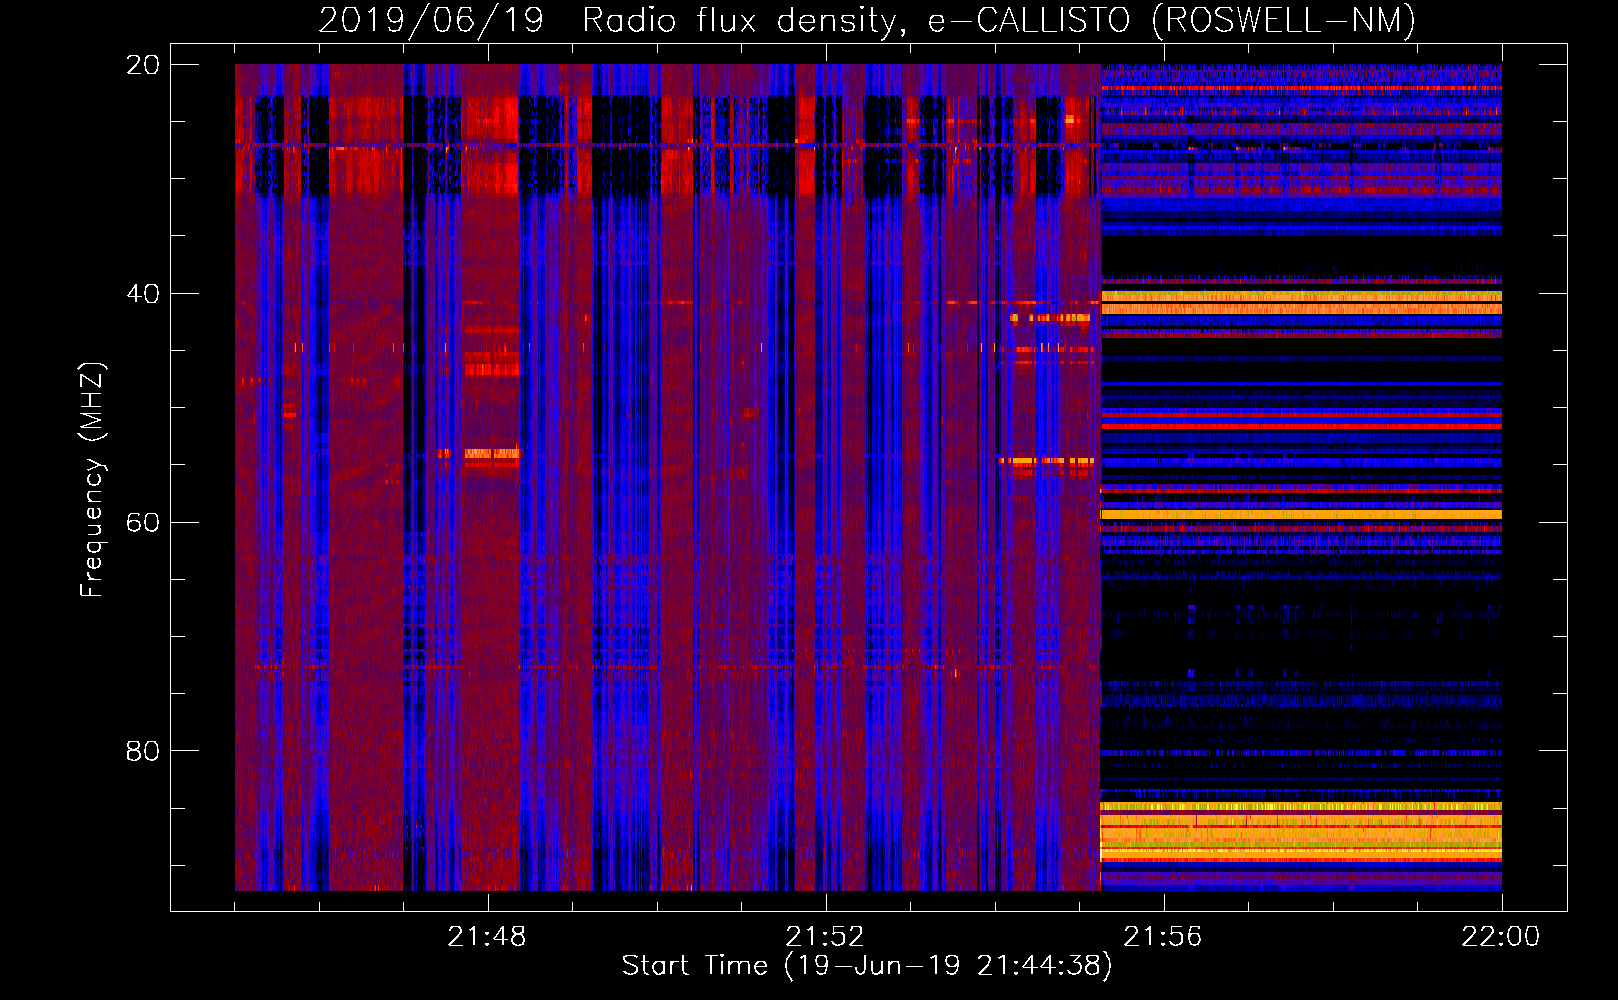The image size is (1618, 1000).
Task: Click the 21:48 time tick label
Action: [487, 937]
